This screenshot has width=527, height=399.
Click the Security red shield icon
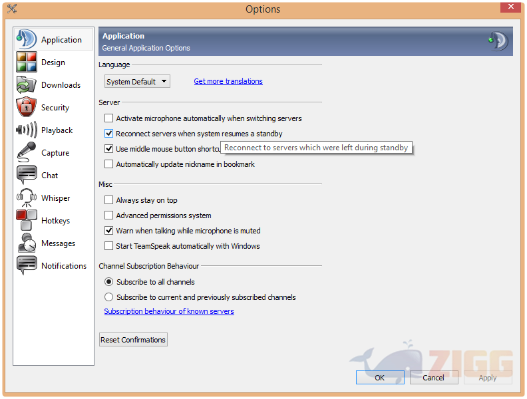(x=26, y=107)
